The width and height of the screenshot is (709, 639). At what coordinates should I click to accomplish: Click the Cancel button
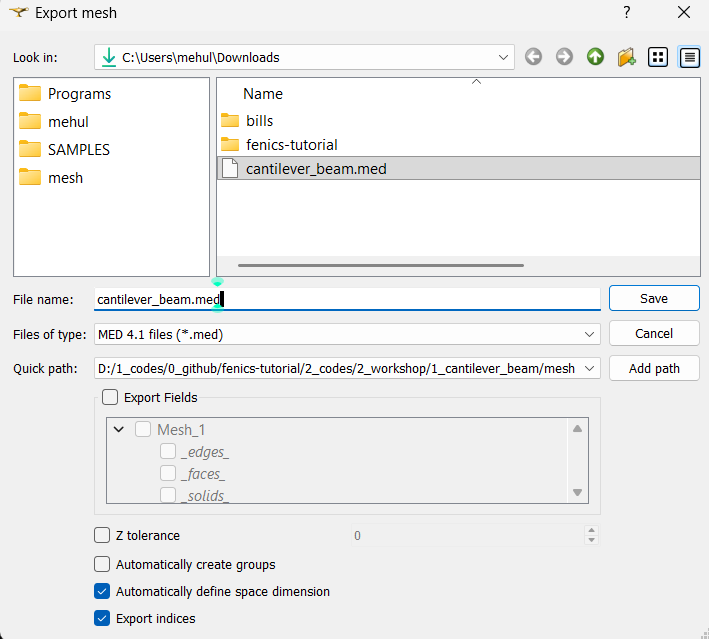[654, 334]
